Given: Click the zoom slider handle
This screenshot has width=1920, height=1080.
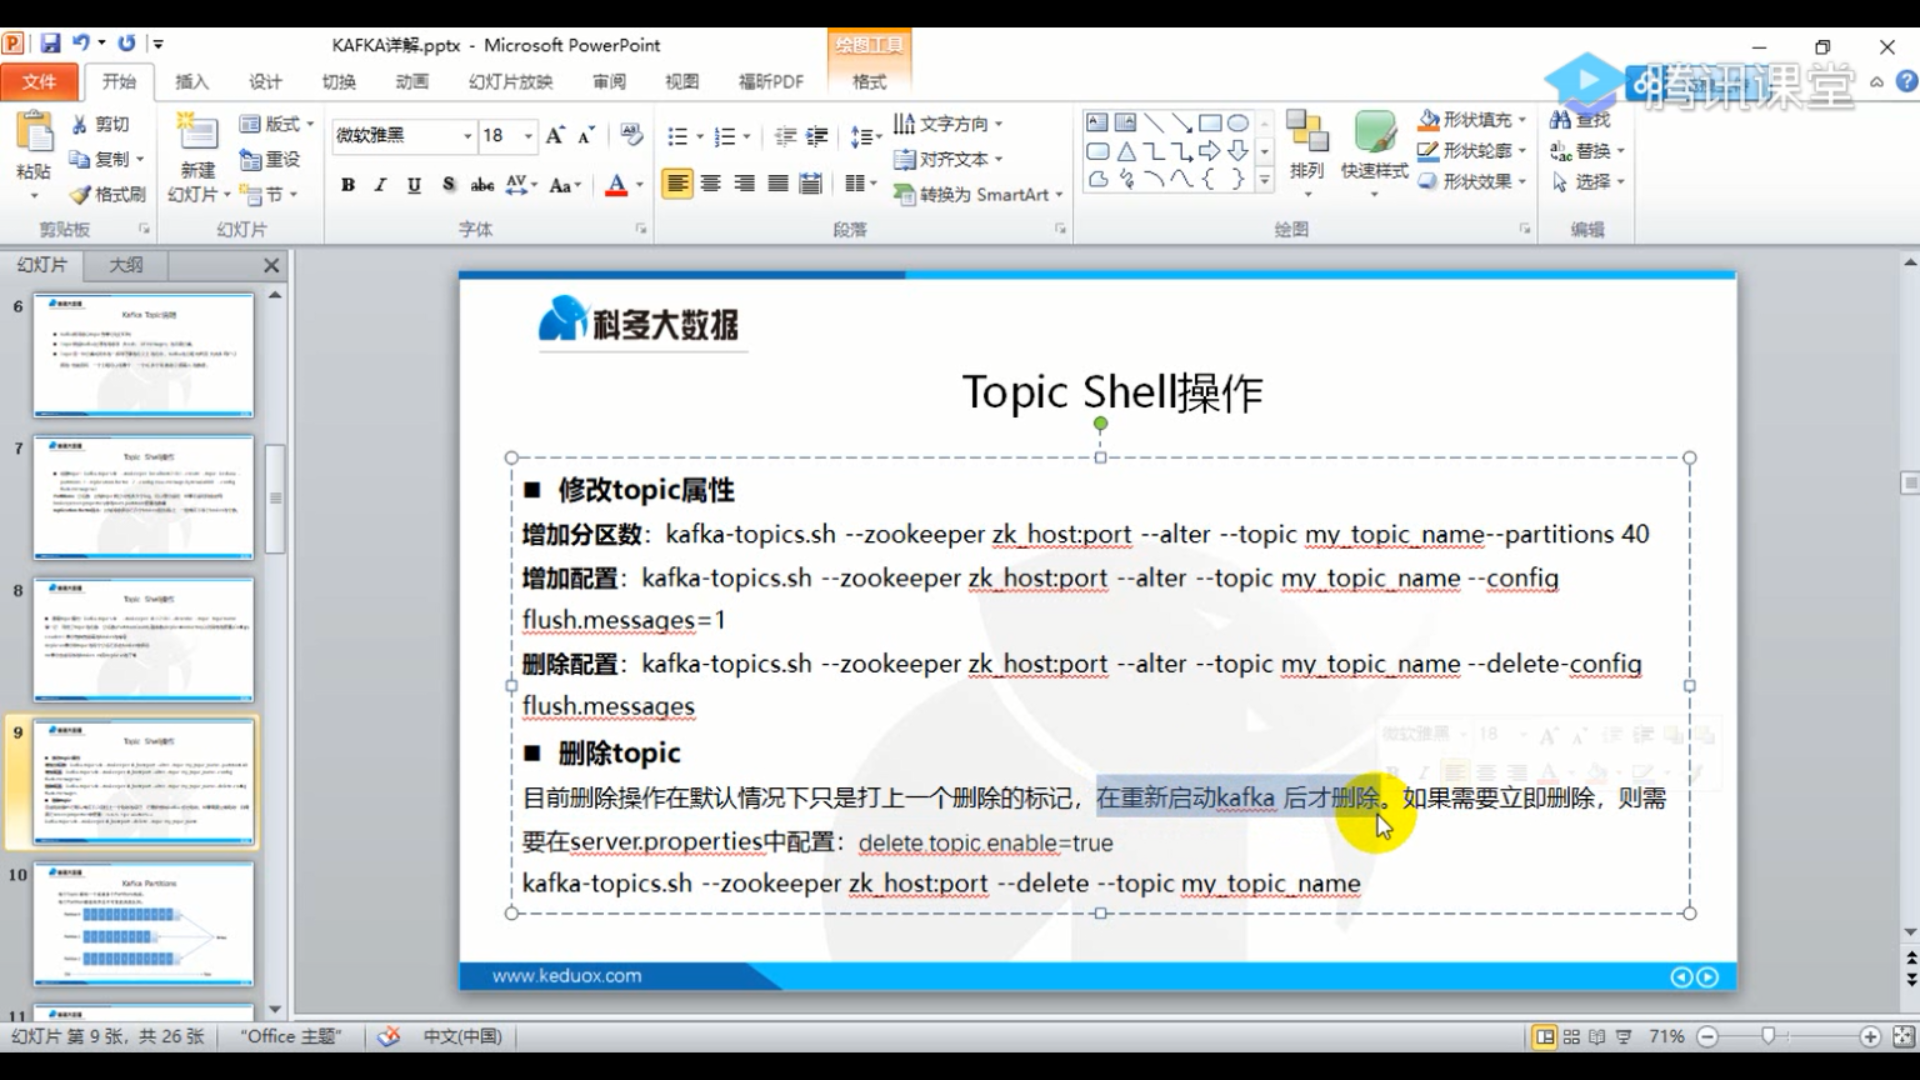Looking at the screenshot, I should (1768, 1037).
